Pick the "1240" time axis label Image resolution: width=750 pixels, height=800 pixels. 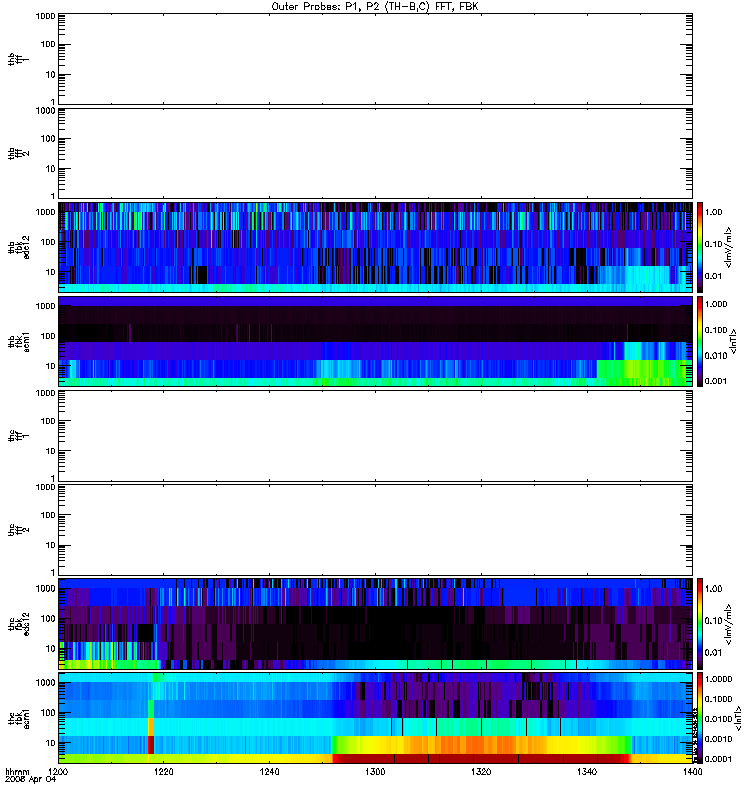[269, 772]
